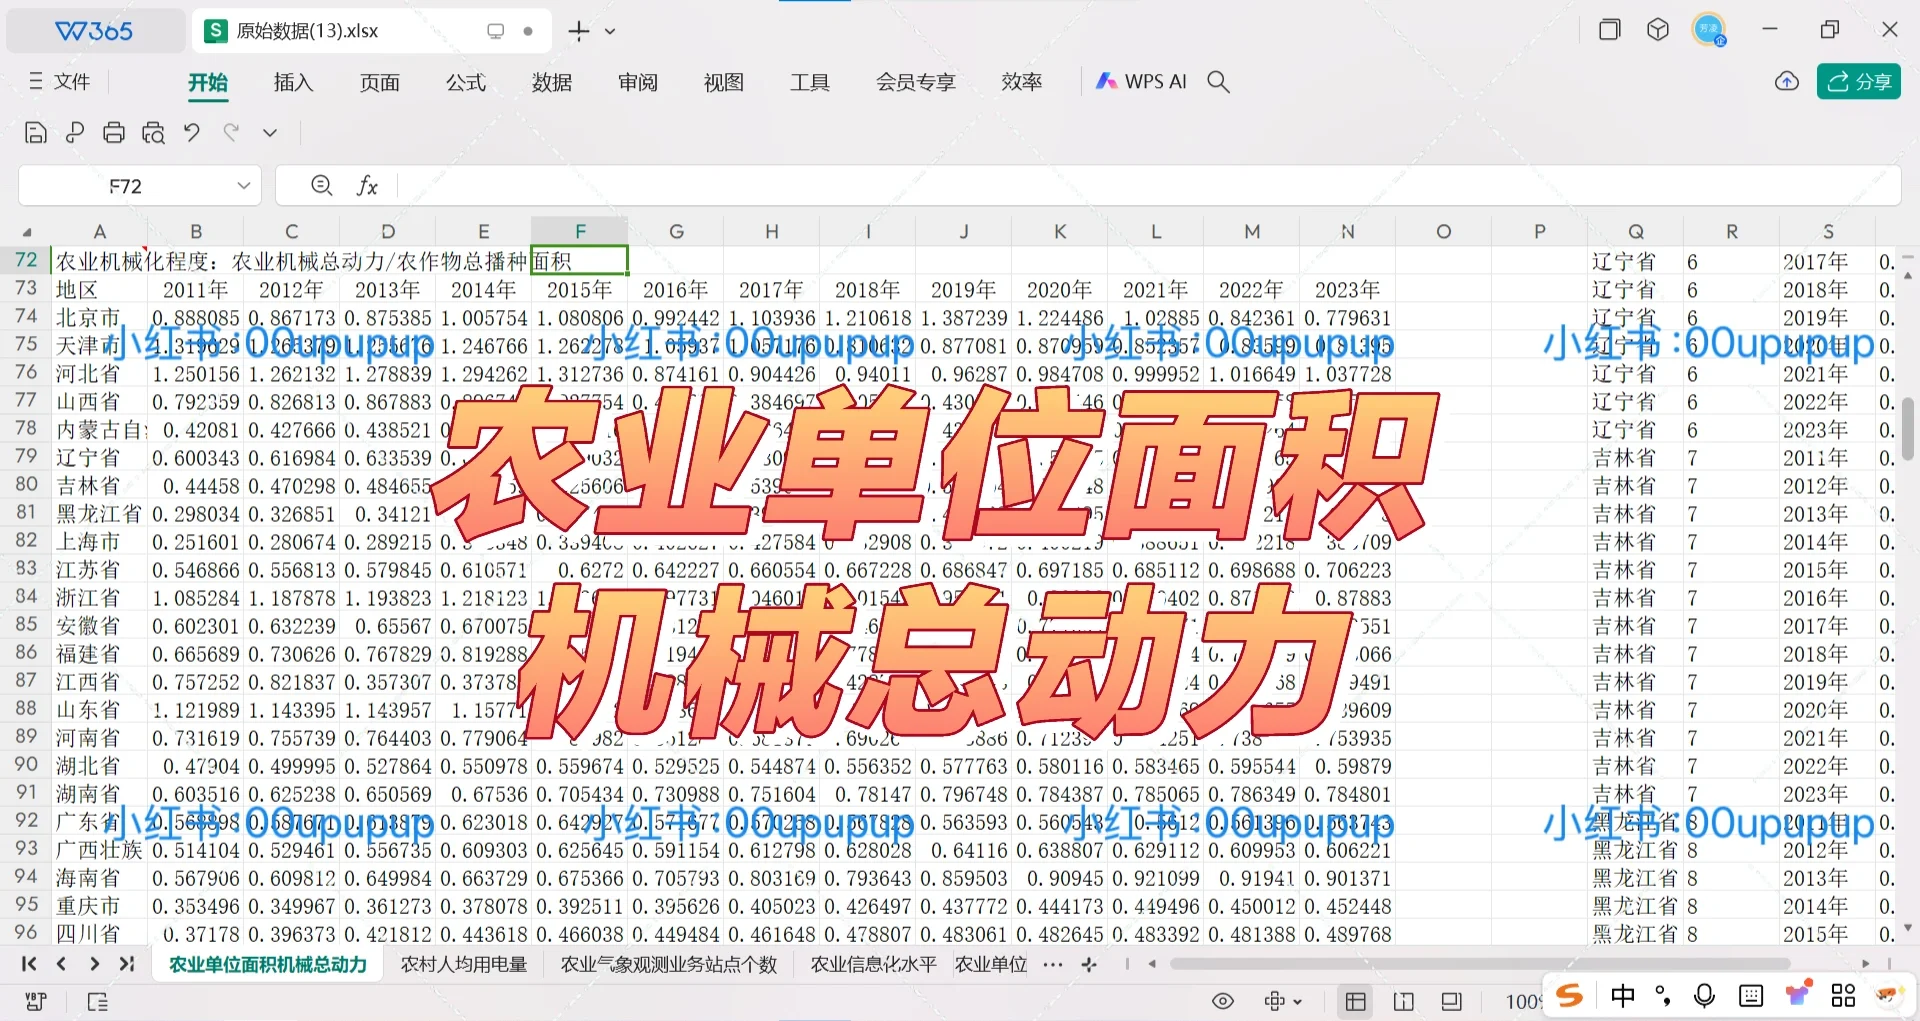Open the 页面 ribbon tab
Image resolution: width=1920 pixels, height=1021 pixels.
point(379,82)
